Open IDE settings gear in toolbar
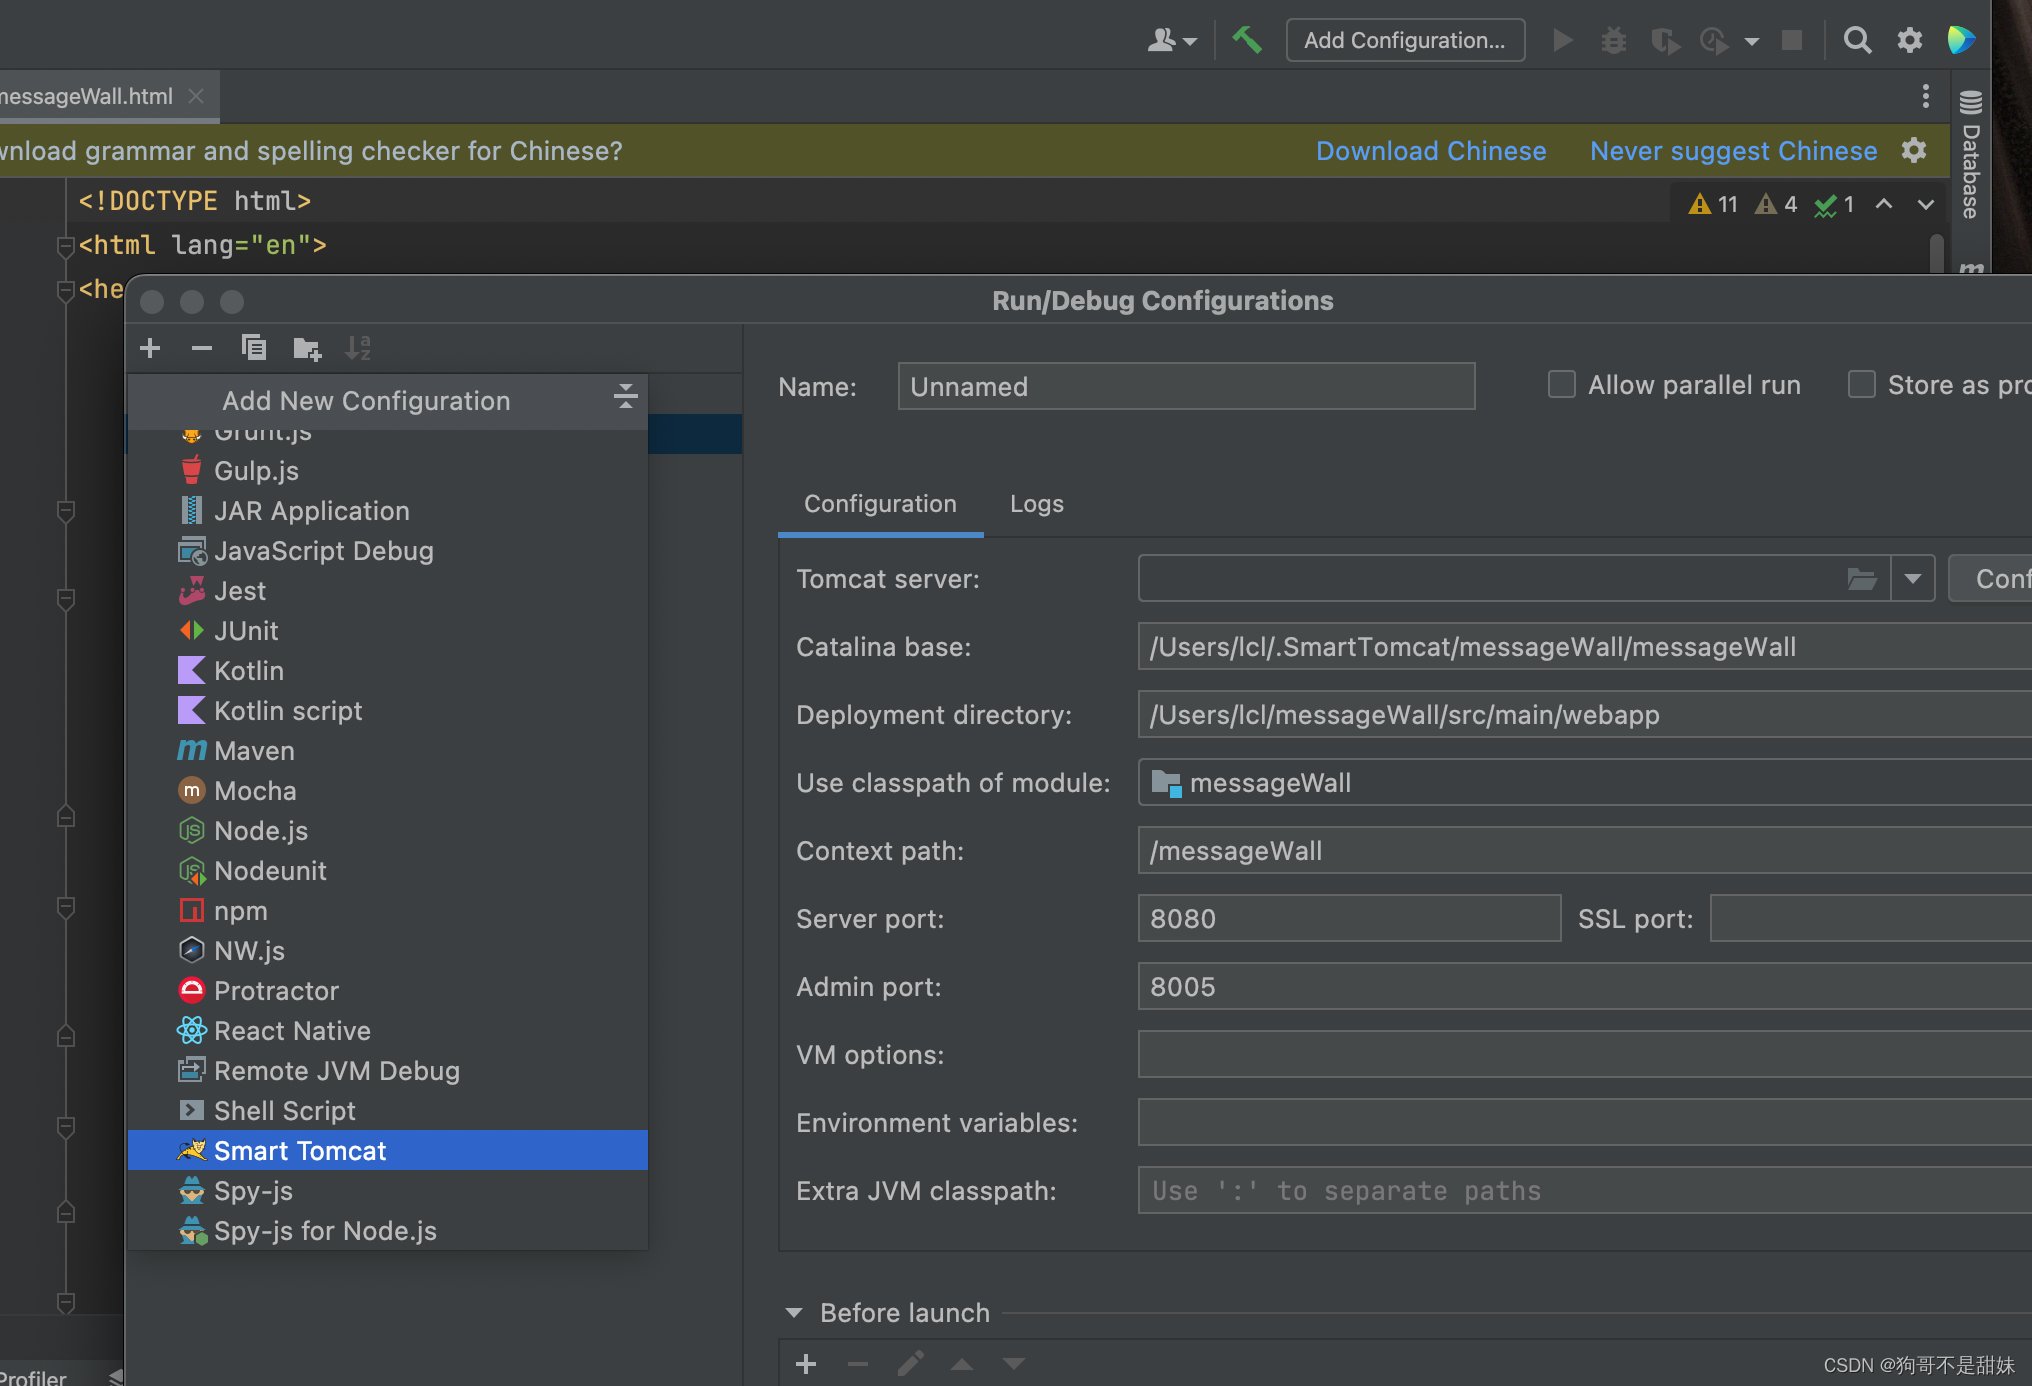 point(1910,40)
